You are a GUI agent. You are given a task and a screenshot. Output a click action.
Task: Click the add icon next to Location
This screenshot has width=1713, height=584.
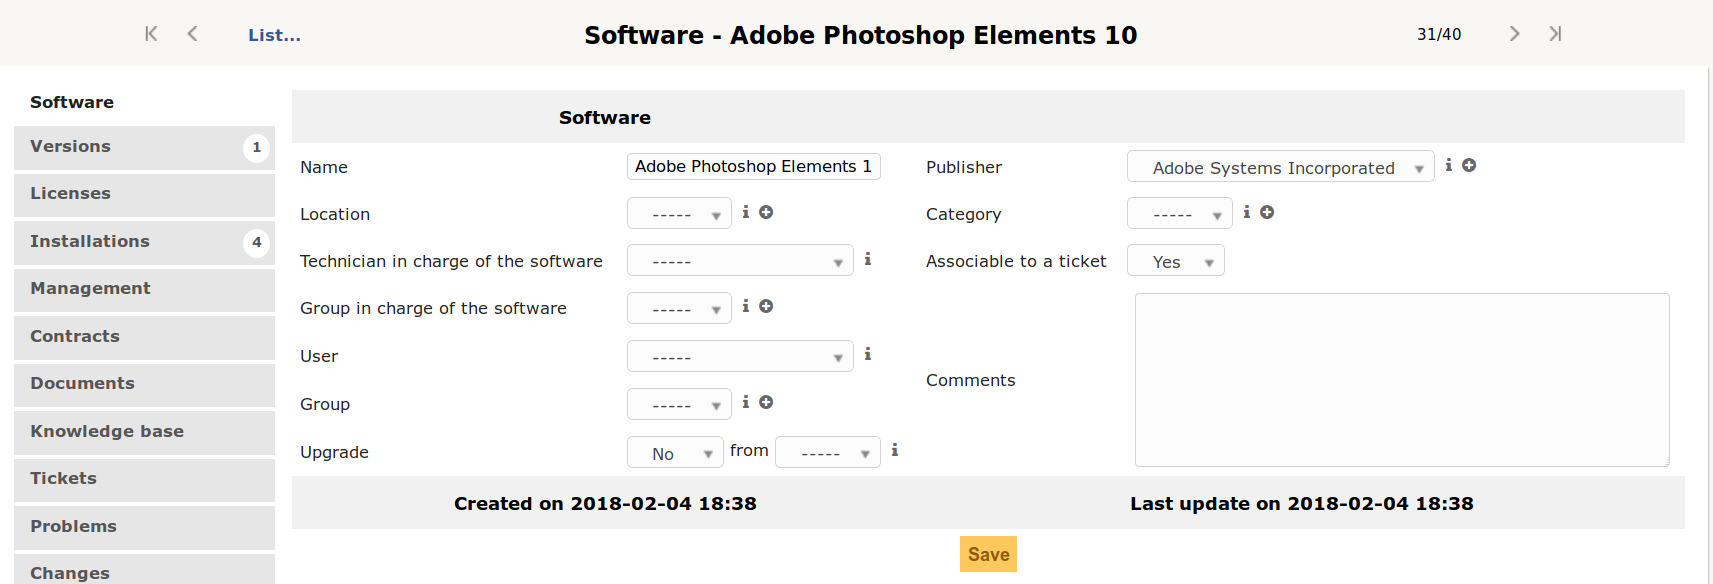766,212
